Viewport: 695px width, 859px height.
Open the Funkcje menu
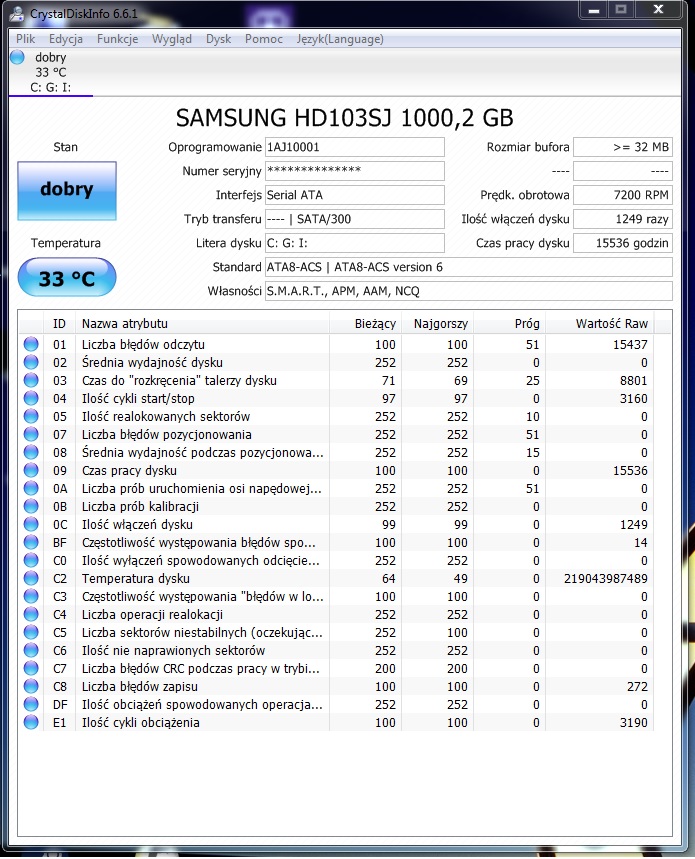117,39
